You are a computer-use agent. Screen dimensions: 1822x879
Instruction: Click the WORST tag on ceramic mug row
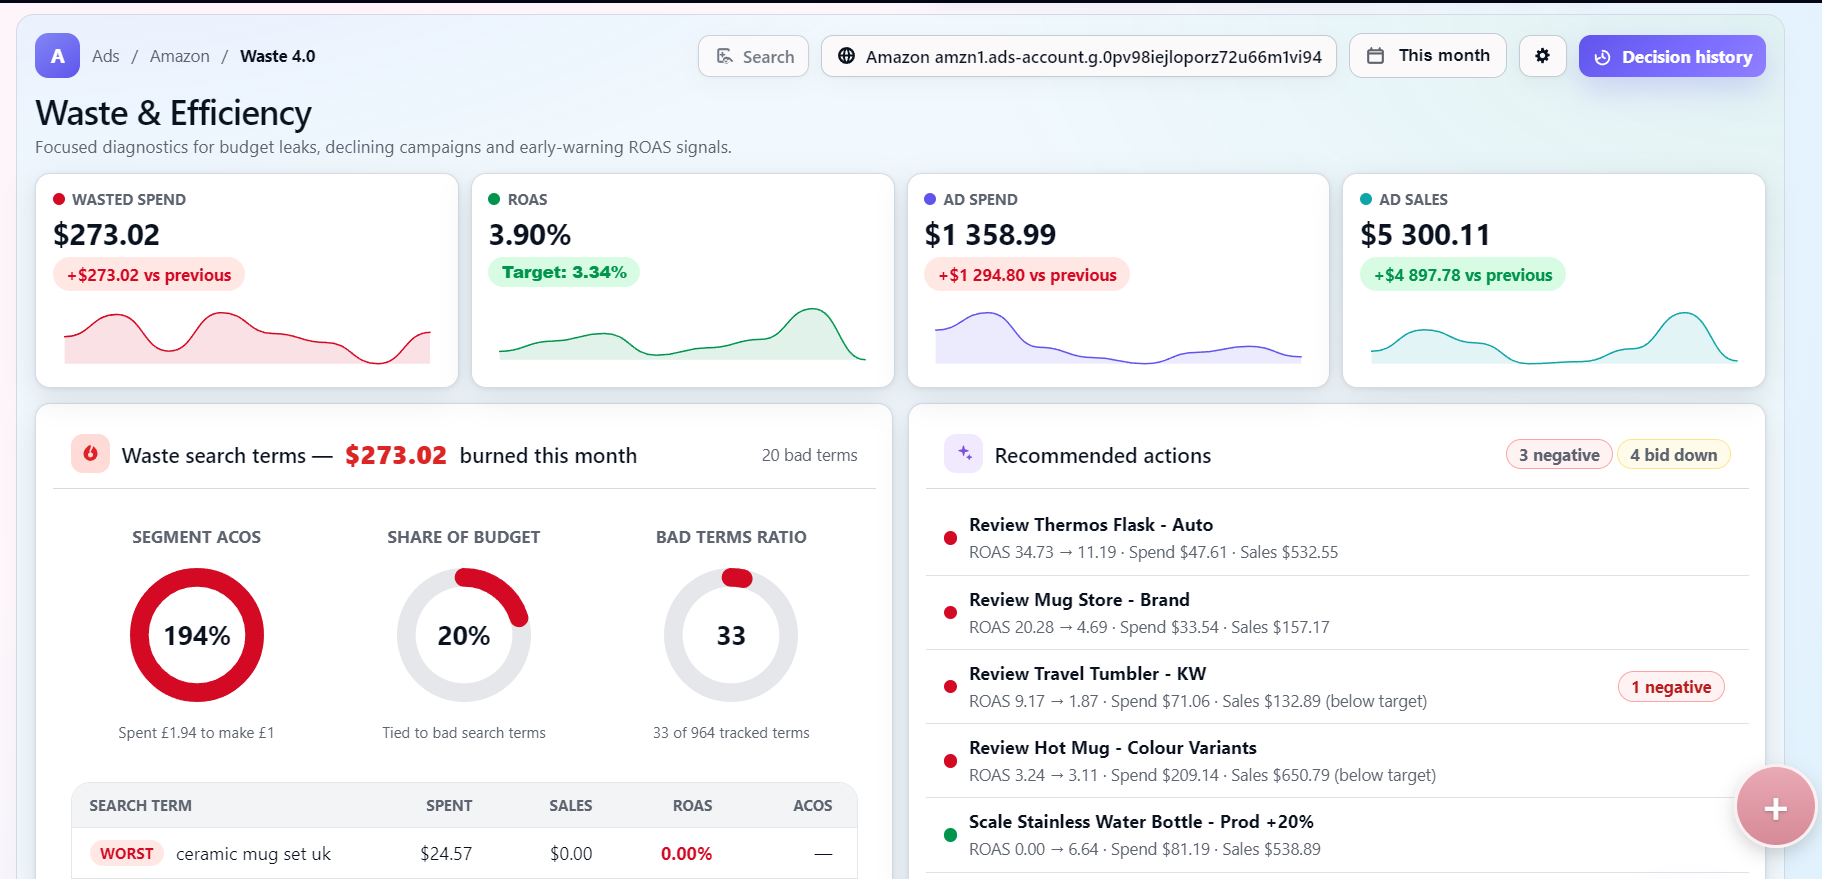click(x=127, y=854)
